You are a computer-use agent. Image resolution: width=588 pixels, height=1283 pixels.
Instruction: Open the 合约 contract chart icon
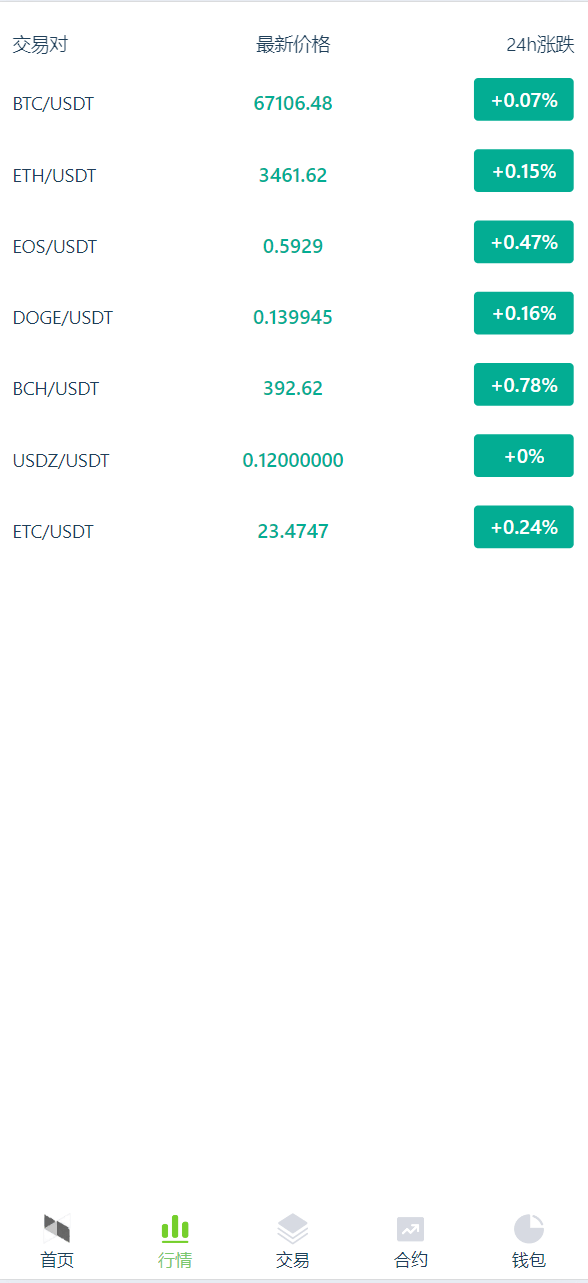click(x=410, y=1229)
